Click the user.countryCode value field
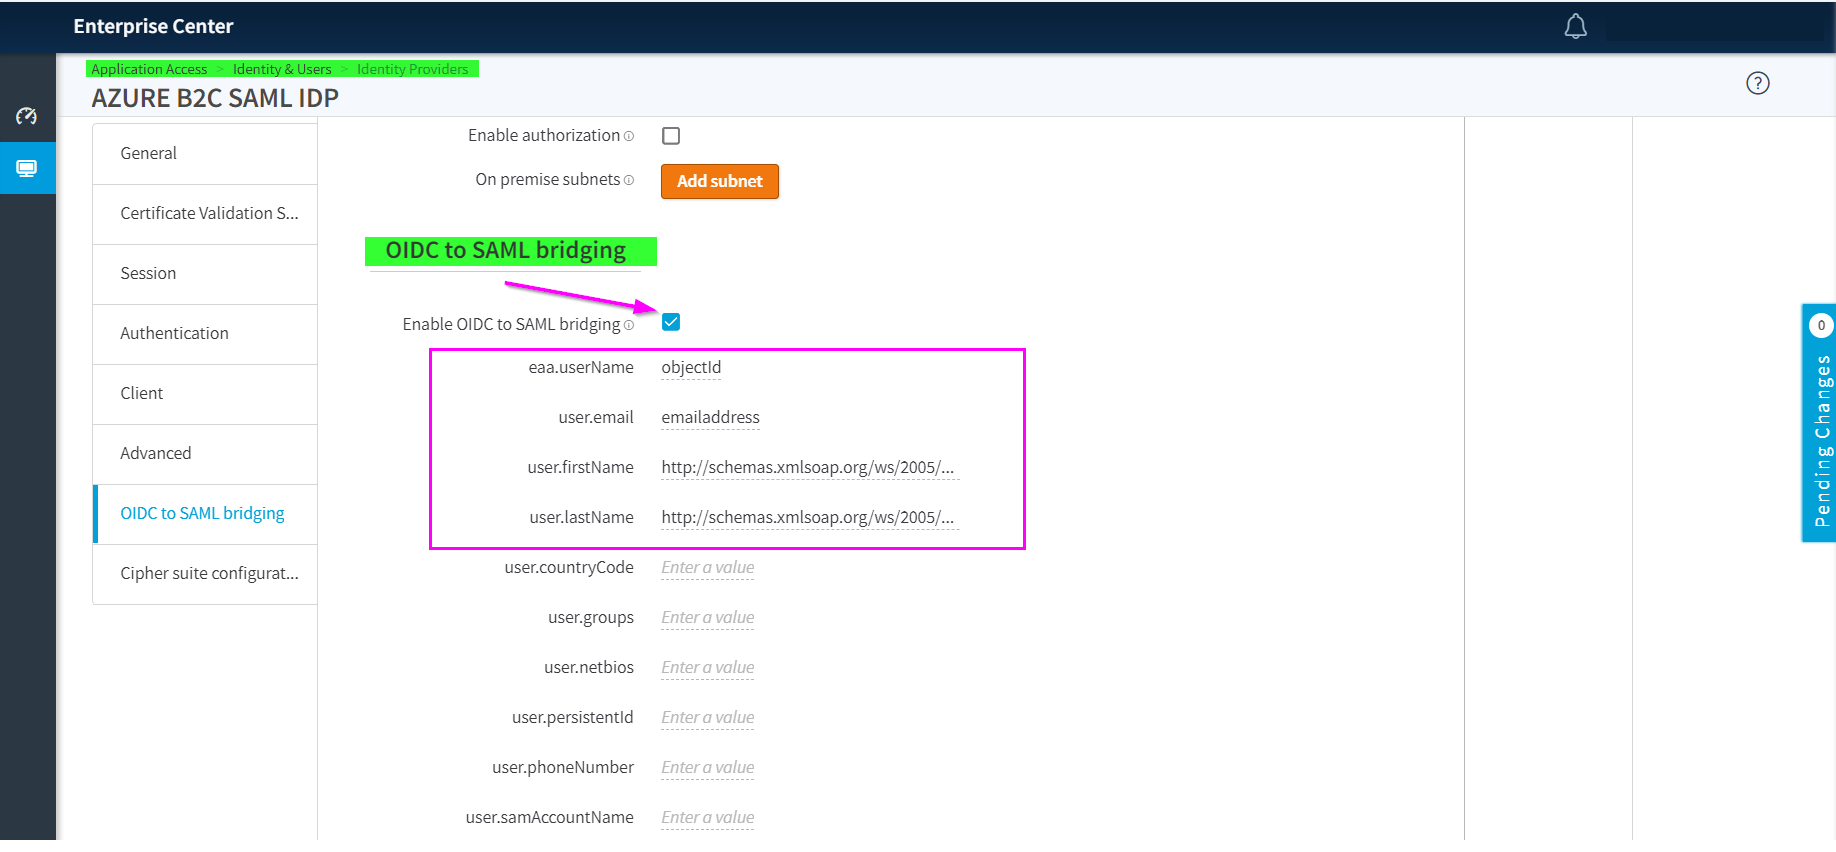This screenshot has height=852, width=1836. click(x=708, y=568)
